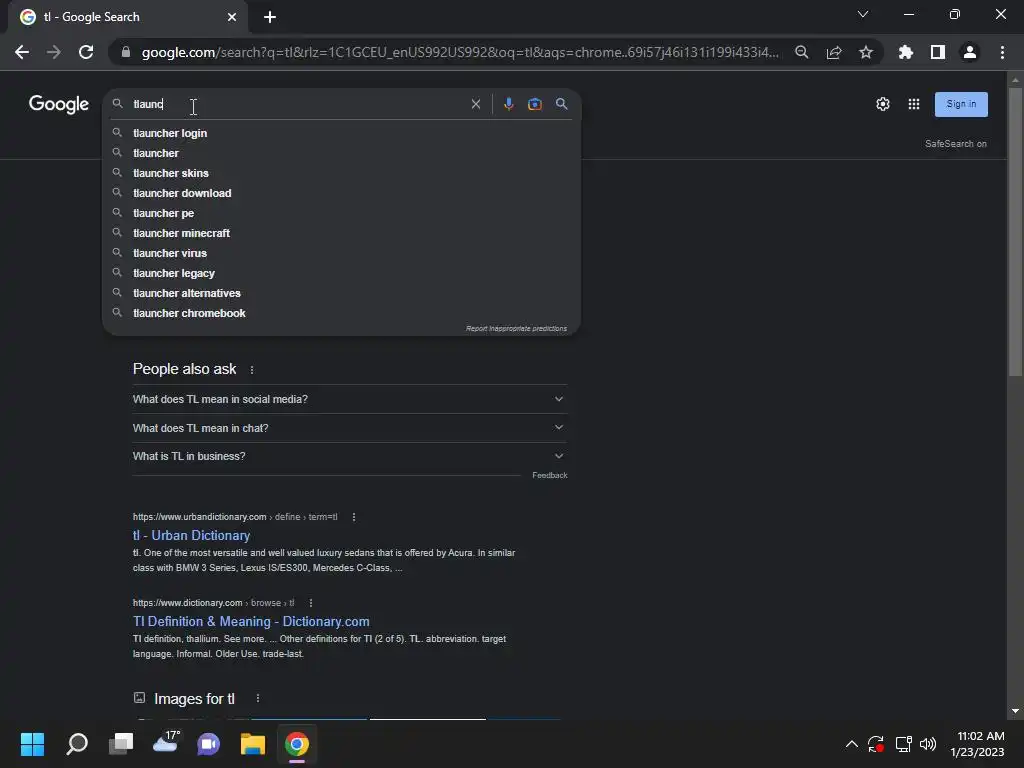This screenshot has width=1024, height=768.
Task: Open the Dictionary.com result options menu
Action: tap(311, 603)
